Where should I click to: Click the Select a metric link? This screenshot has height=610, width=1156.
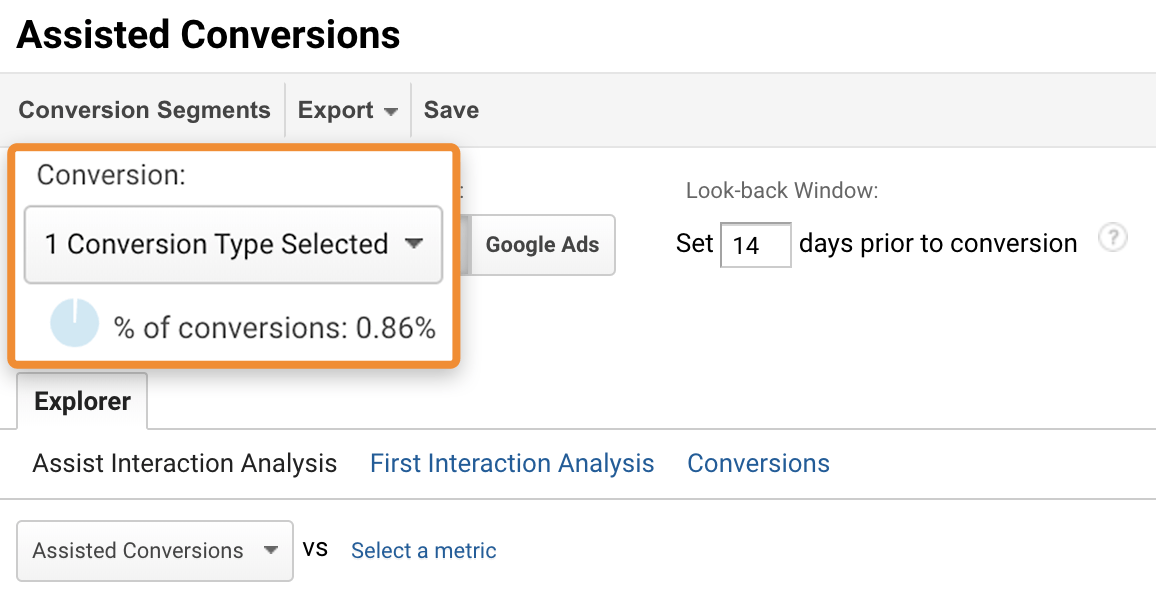[x=423, y=551]
